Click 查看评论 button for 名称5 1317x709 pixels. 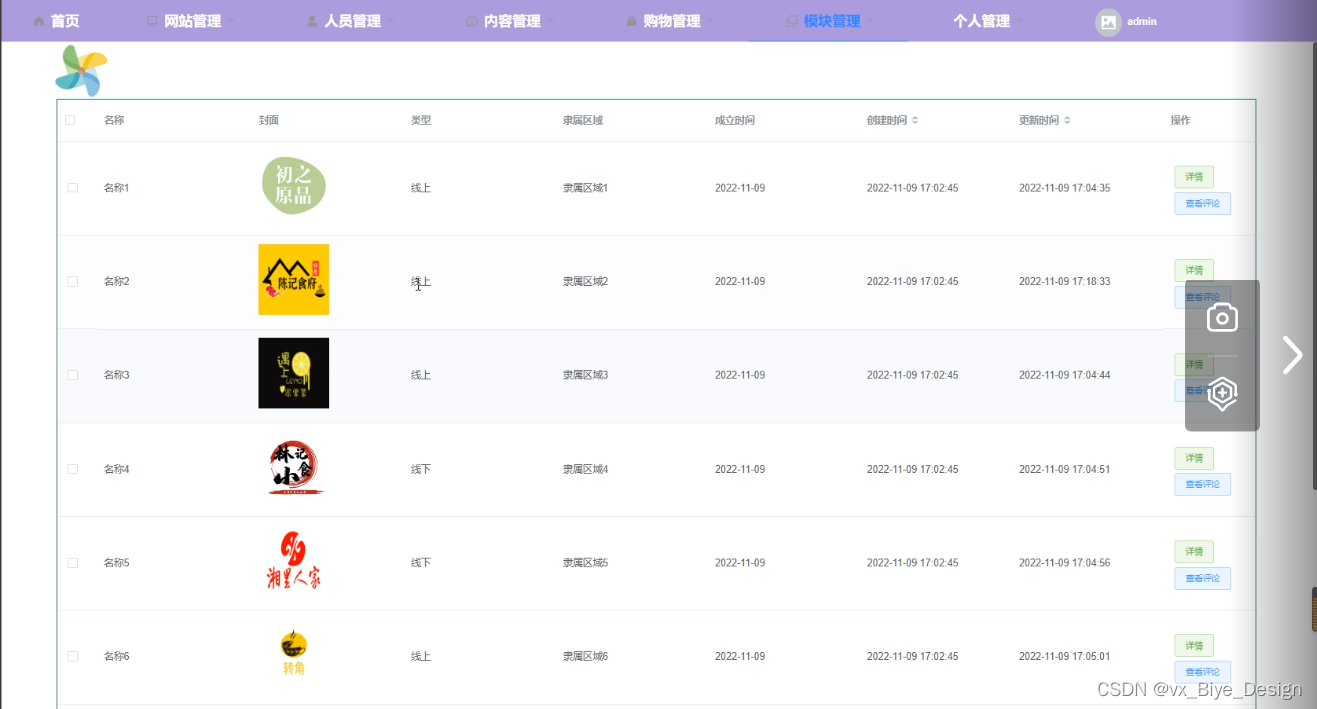(1202, 578)
